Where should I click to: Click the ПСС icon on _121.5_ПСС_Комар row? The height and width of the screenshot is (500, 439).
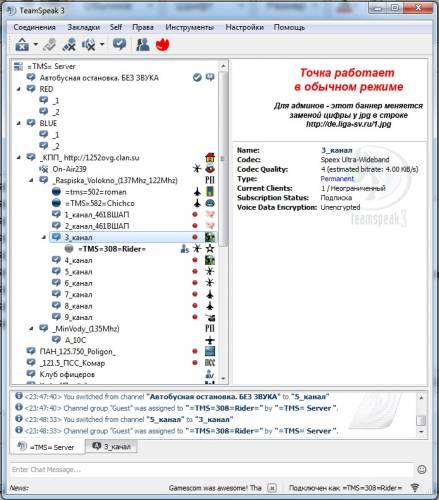tap(210, 363)
